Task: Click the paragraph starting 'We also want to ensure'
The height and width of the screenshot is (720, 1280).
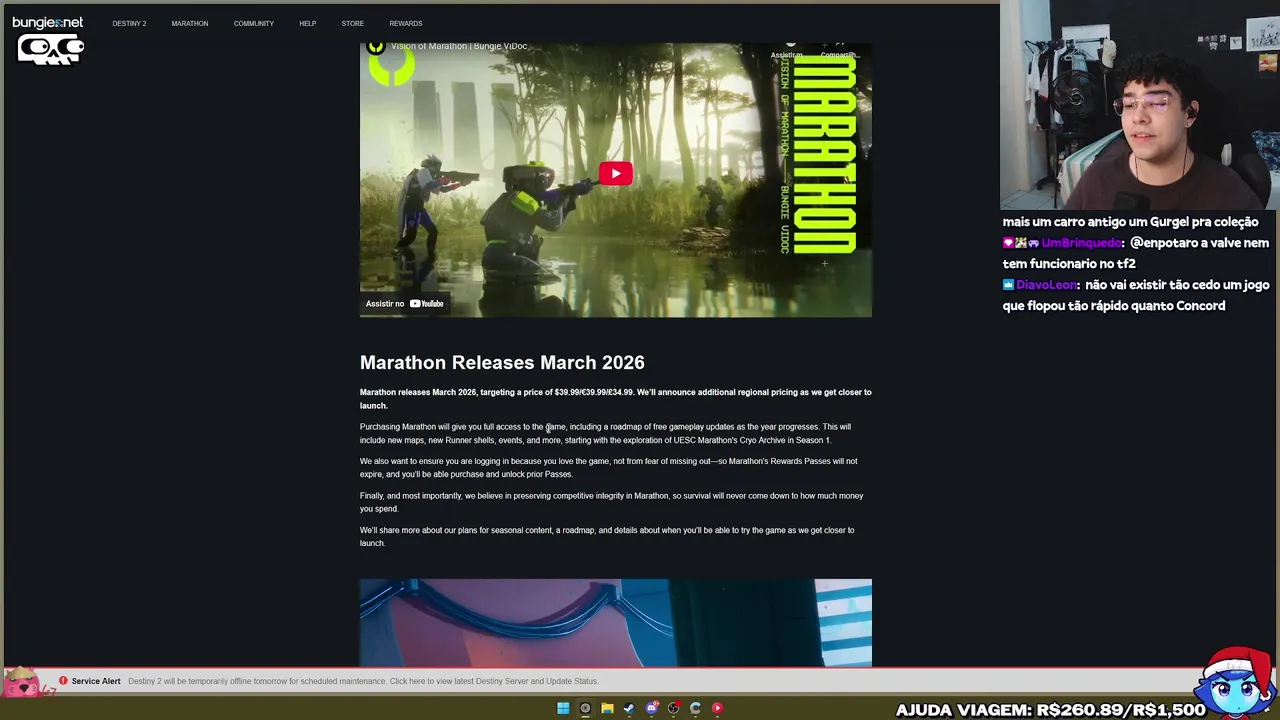Action: (x=609, y=468)
